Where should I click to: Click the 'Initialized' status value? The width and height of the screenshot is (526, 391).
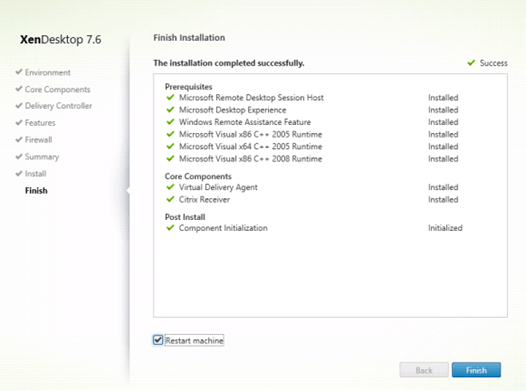[445, 228]
